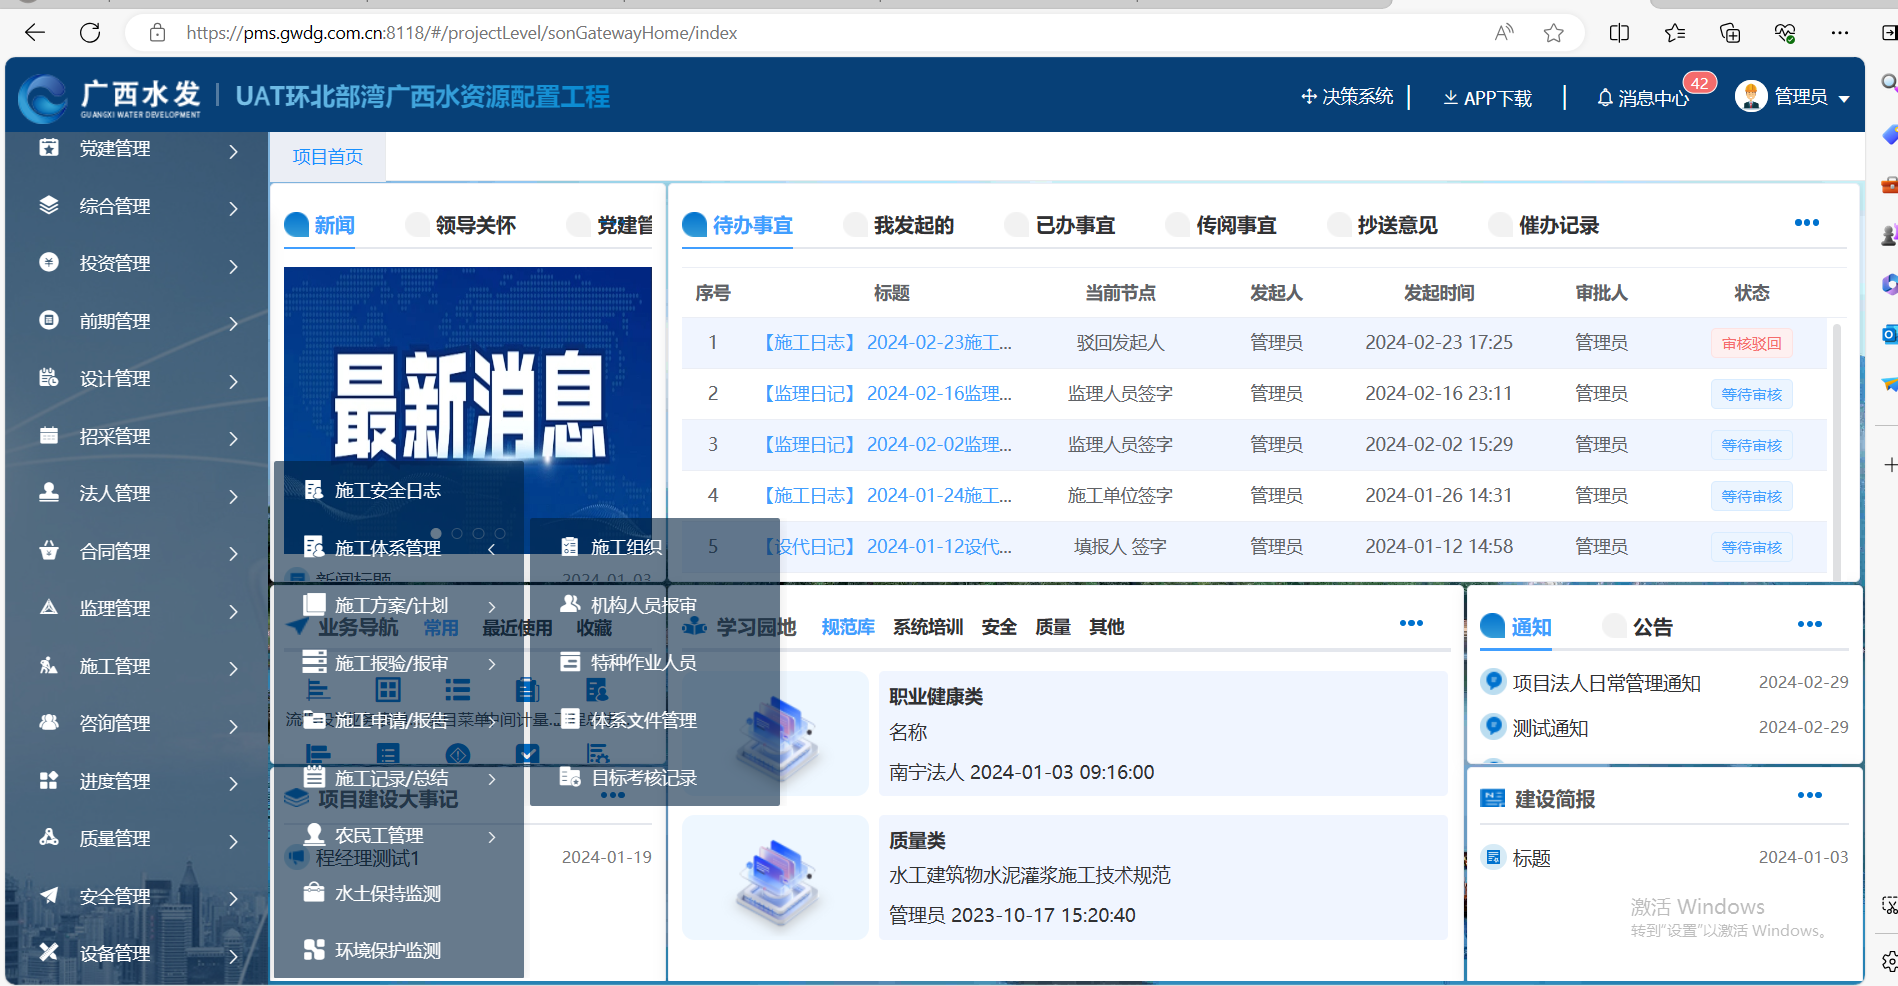The image size is (1898, 986).
Task: Click the 前期管理 sidebar icon
Action: point(48,320)
